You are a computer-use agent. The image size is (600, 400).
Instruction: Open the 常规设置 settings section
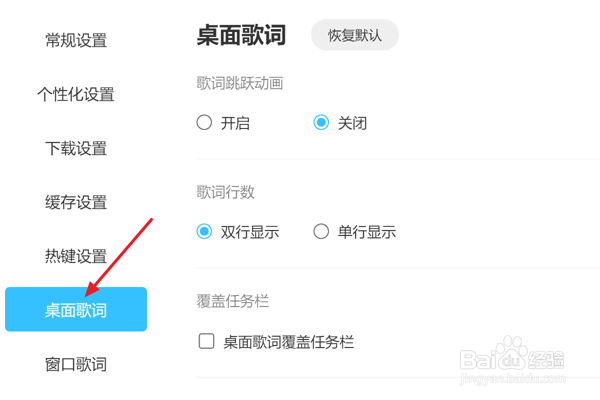click(x=76, y=40)
